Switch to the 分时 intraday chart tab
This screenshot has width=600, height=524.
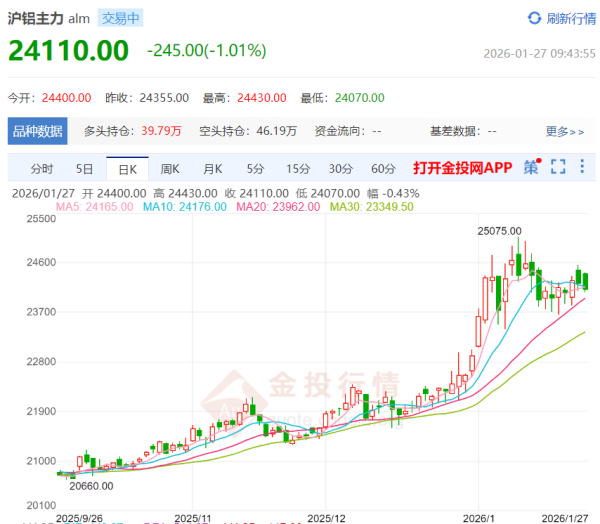41,168
